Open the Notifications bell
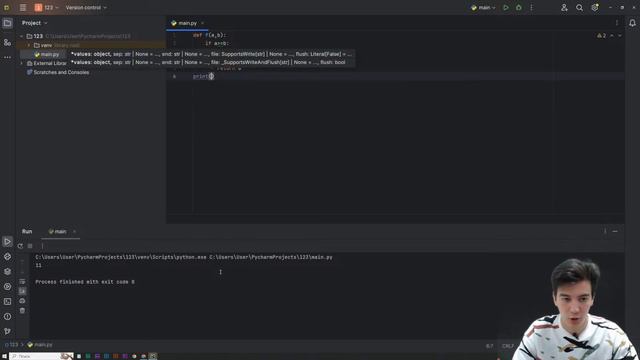 (632, 23)
